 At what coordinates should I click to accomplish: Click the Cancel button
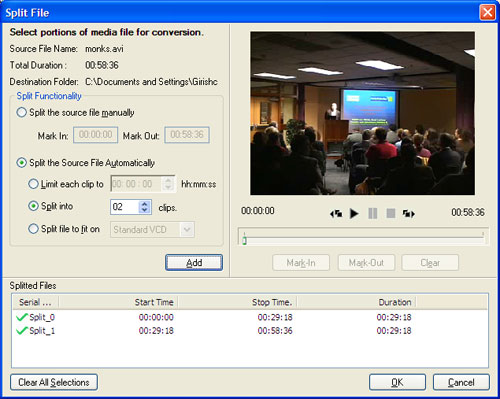pyautogui.click(x=461, y=382)
